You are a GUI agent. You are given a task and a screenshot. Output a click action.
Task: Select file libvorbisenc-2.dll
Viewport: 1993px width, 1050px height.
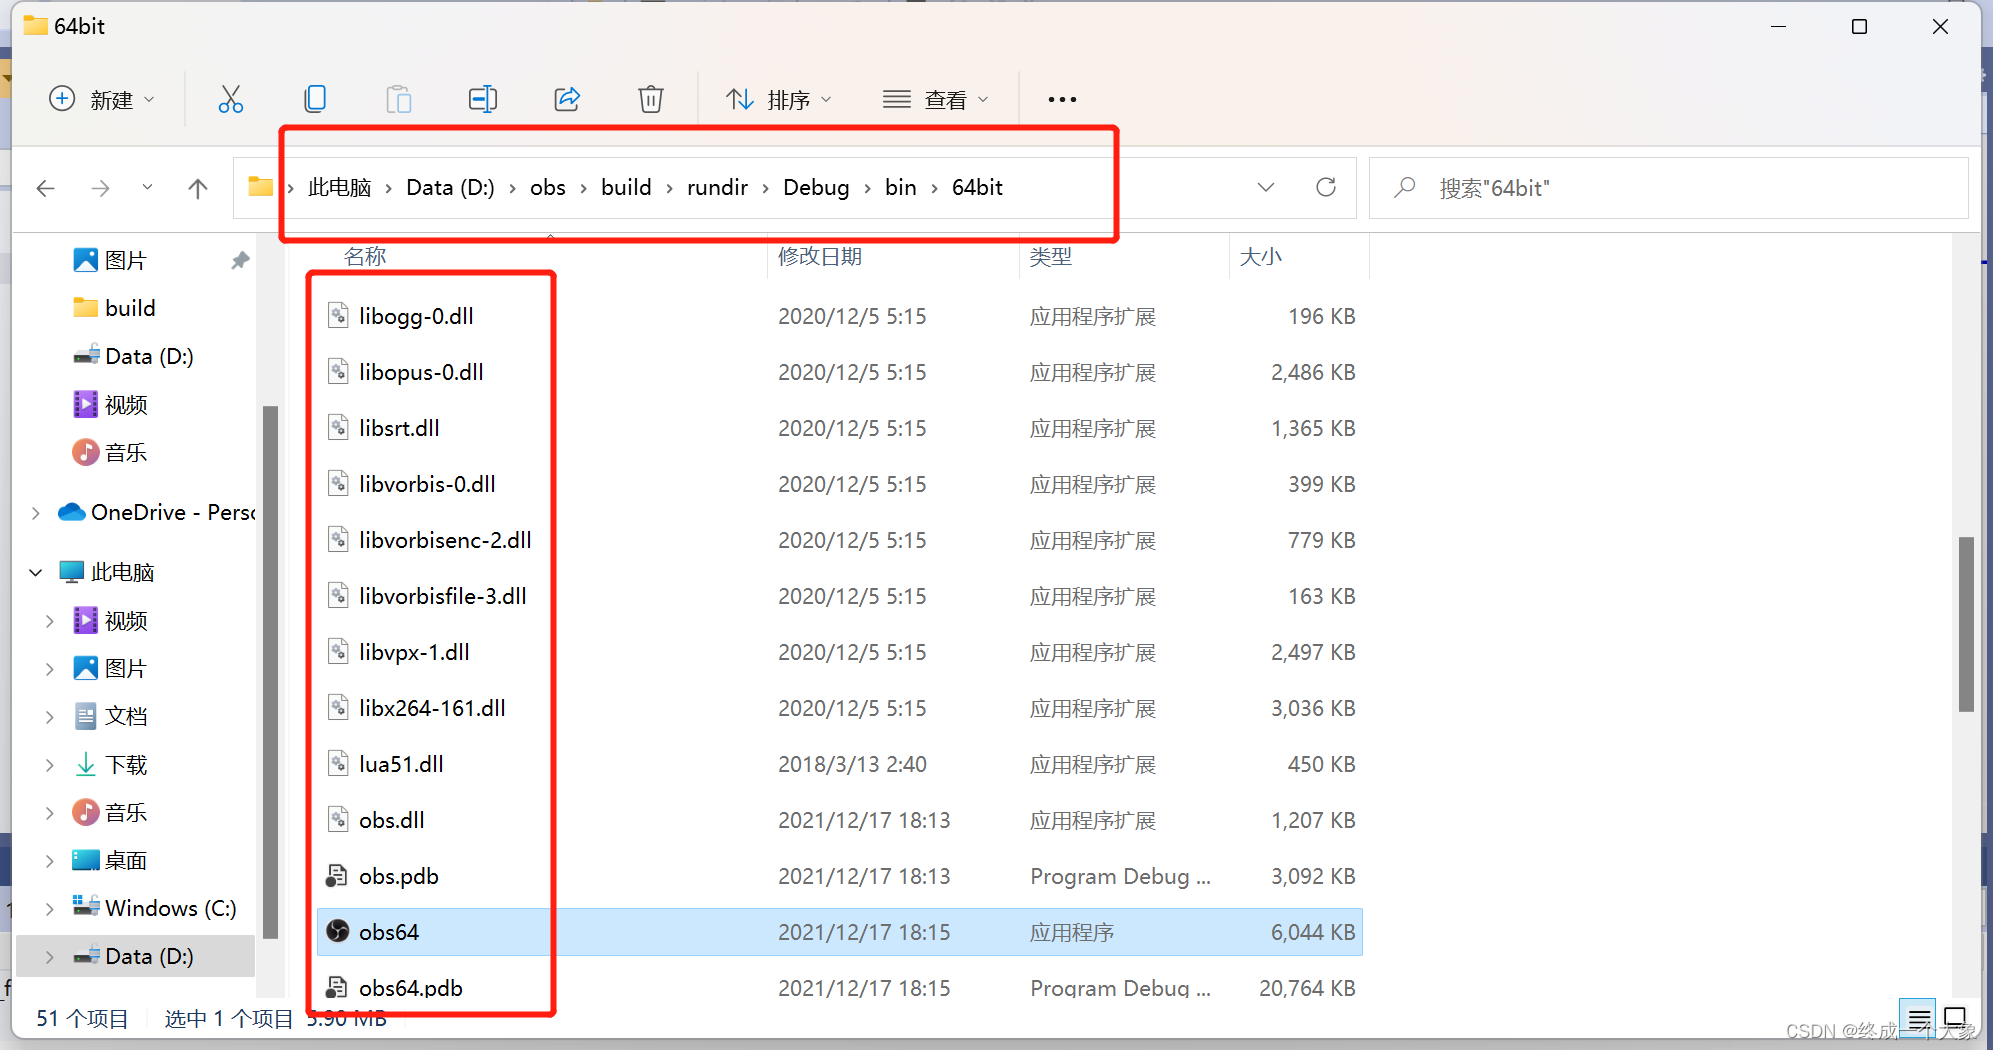[445, 540]
